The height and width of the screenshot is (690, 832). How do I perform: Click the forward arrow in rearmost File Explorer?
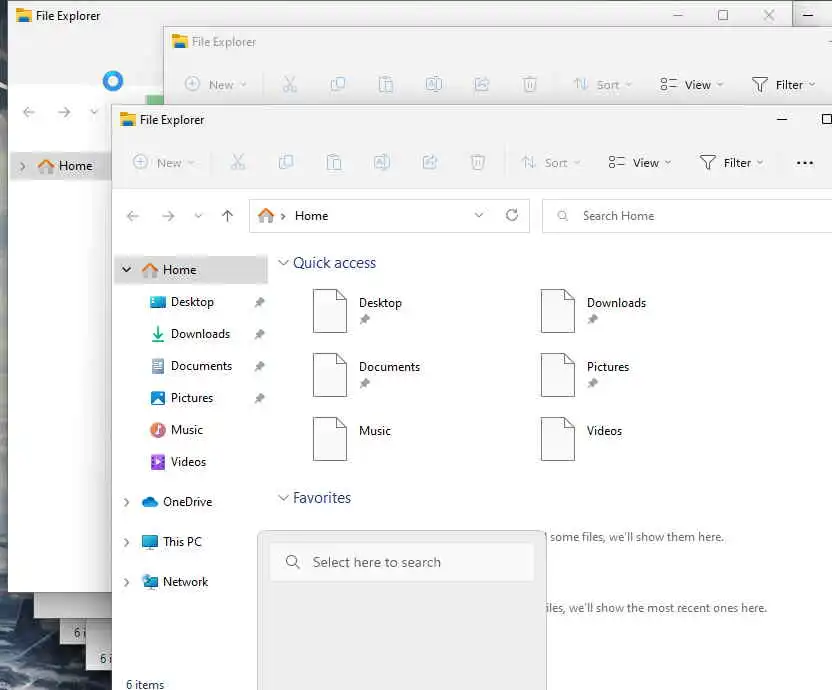64,112
